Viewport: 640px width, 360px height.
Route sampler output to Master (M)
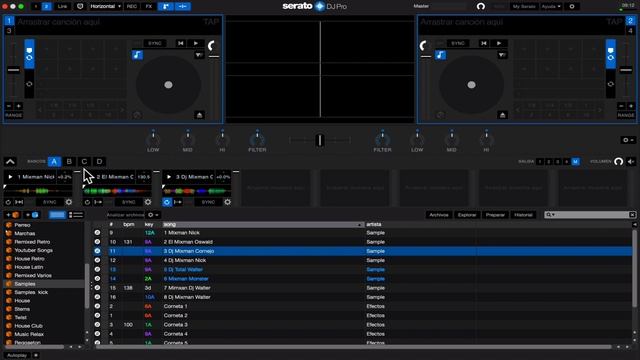pos(576,162)
